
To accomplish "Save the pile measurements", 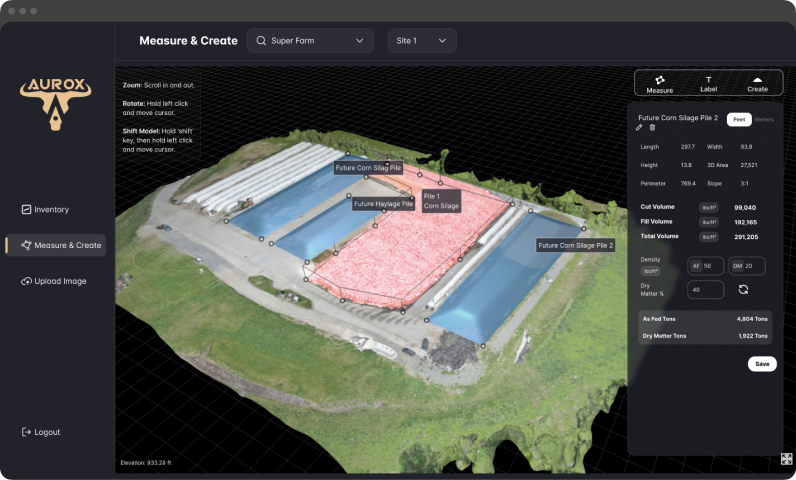I will point(762,364).
